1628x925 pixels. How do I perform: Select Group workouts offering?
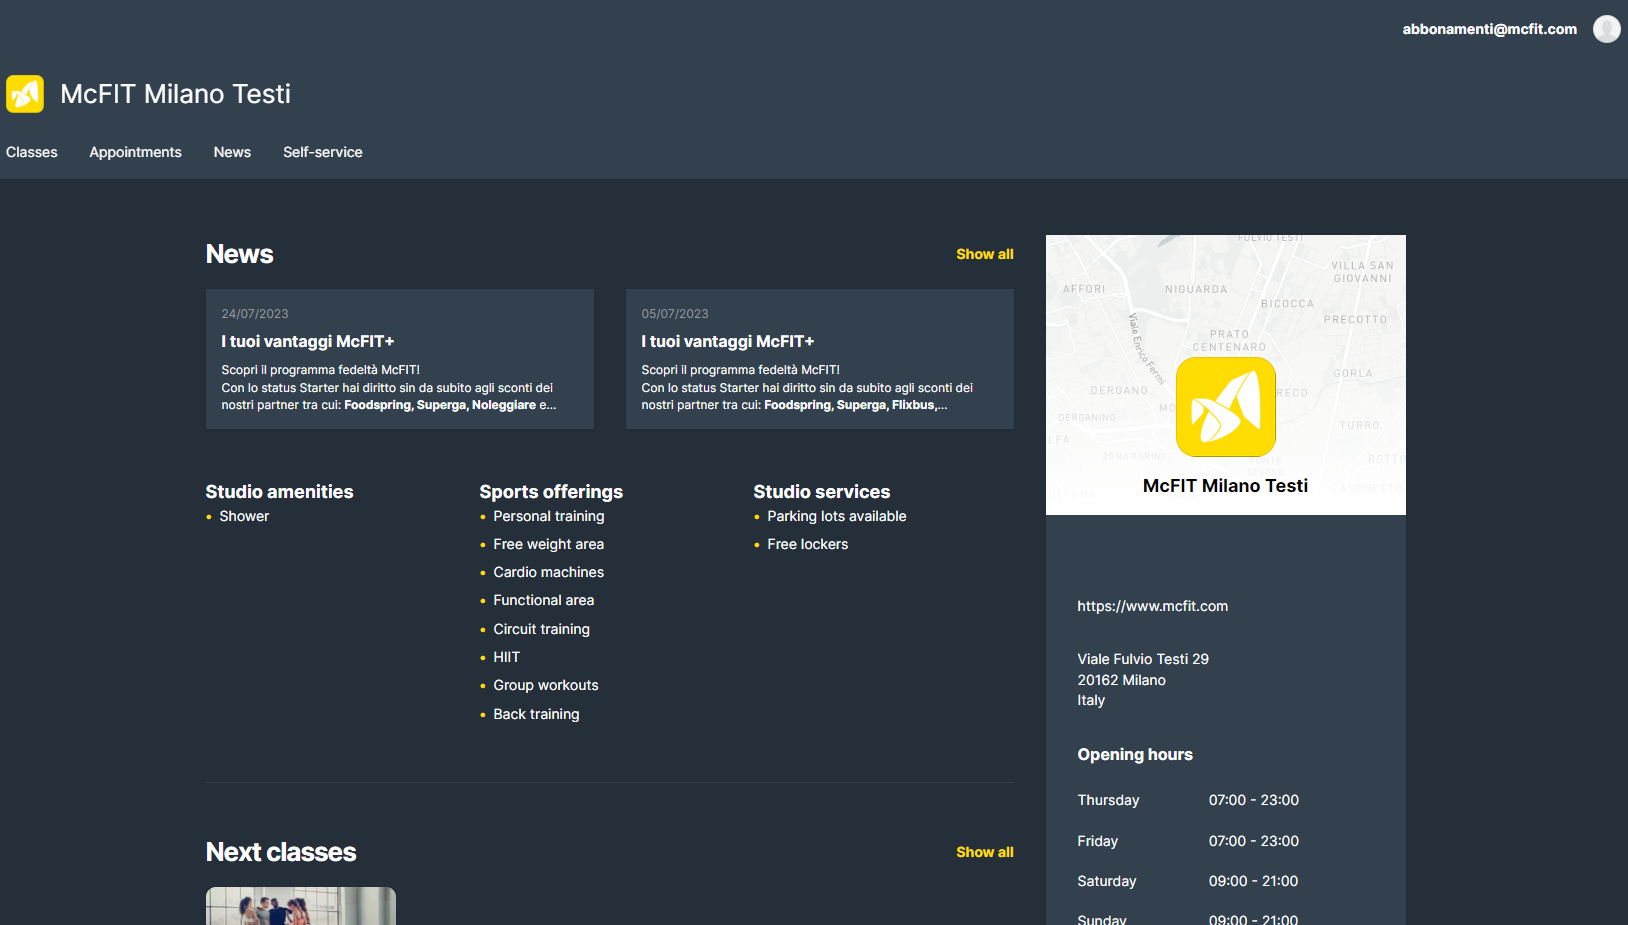(x=546, y=685)
